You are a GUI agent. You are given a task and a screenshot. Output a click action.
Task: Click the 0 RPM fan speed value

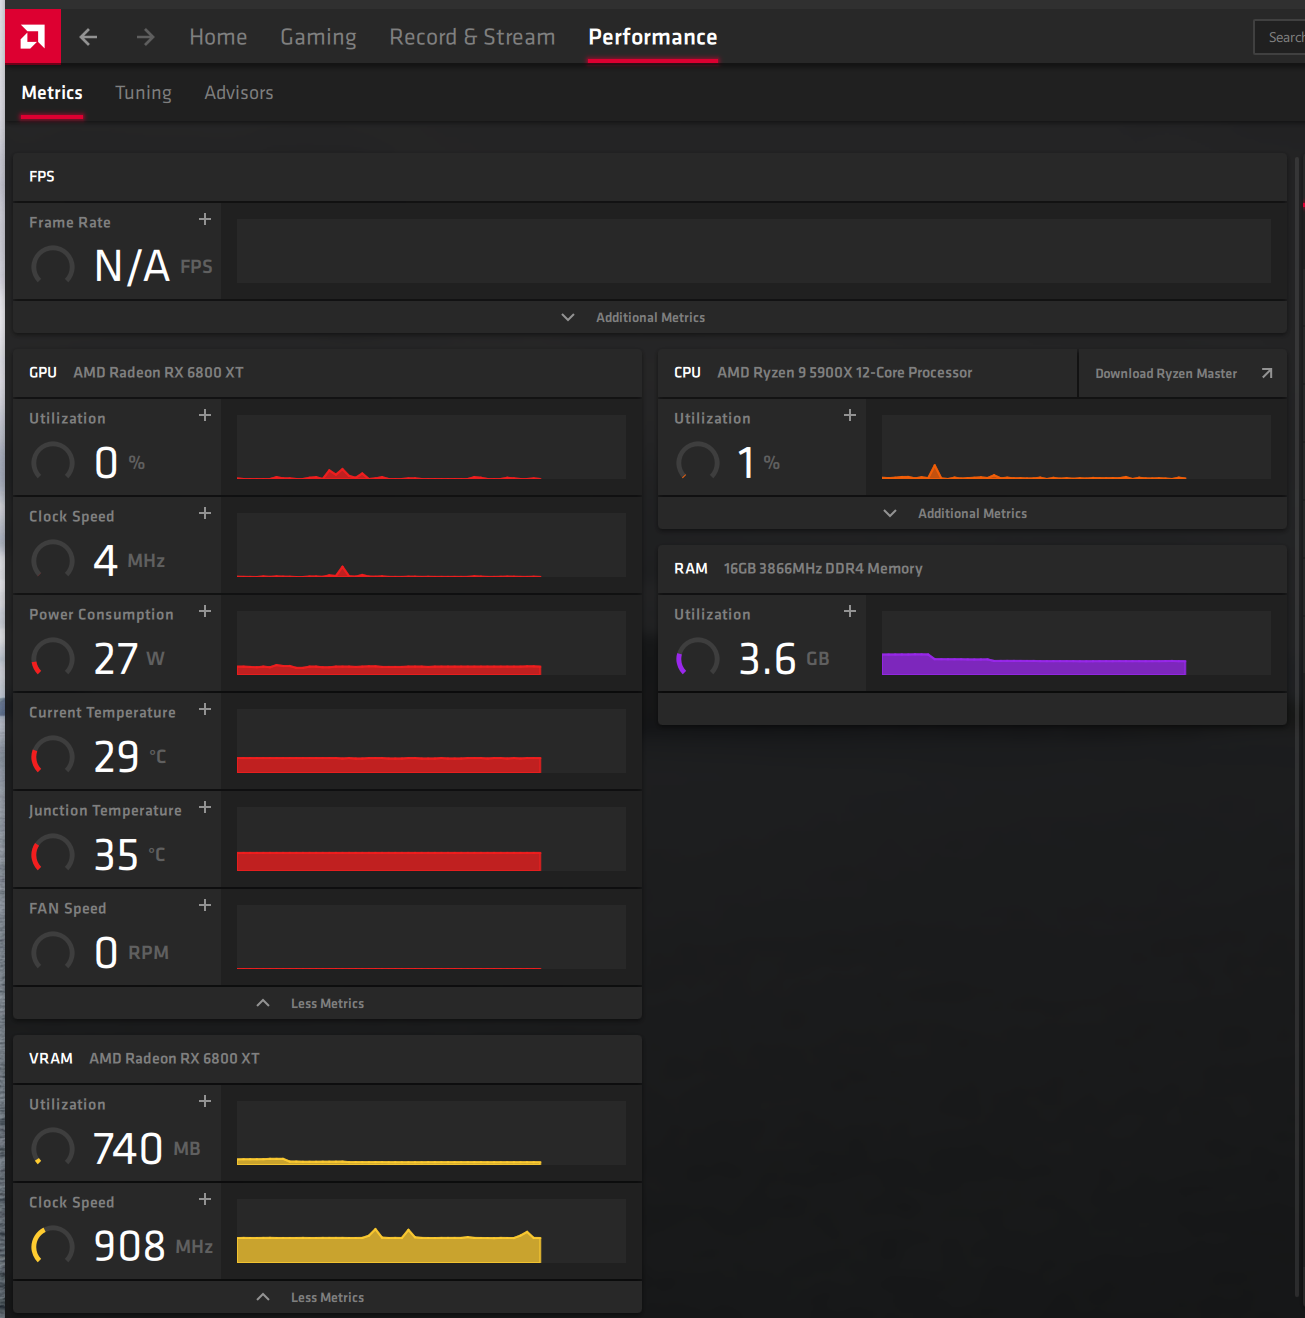pyautogui.click(x=132, y=952)
